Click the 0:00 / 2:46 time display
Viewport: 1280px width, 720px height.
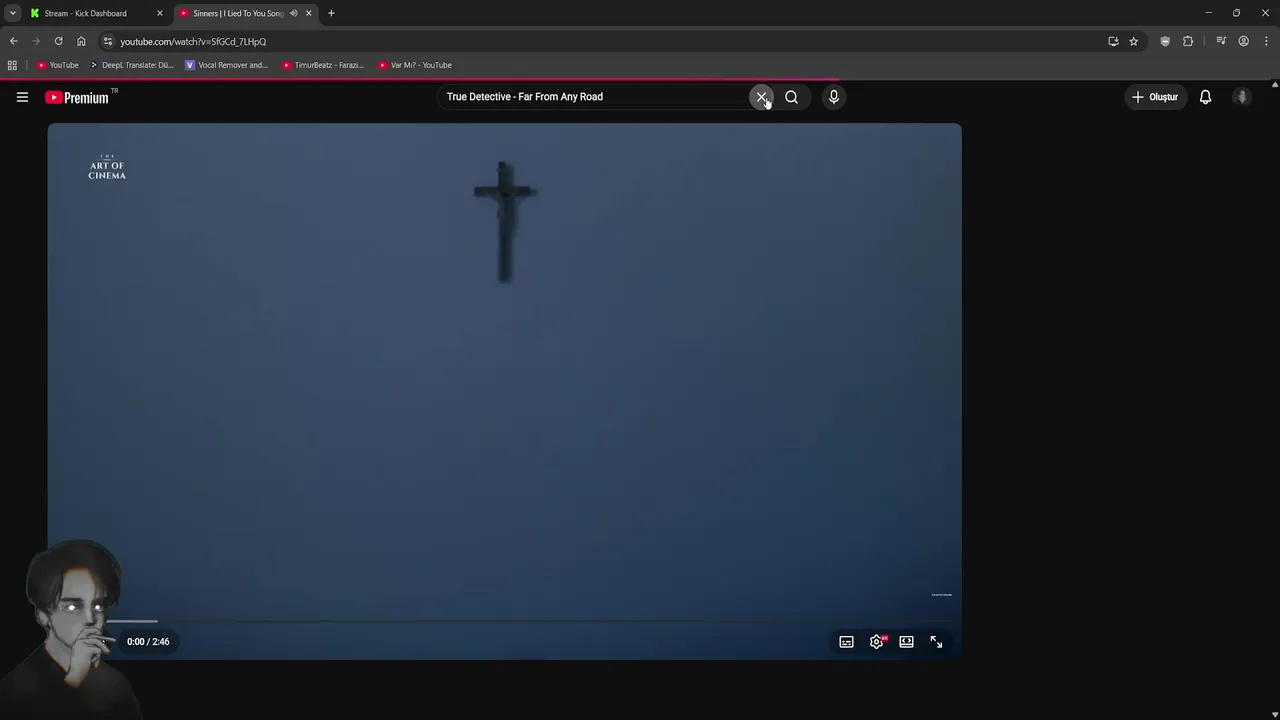pos(148,642)
